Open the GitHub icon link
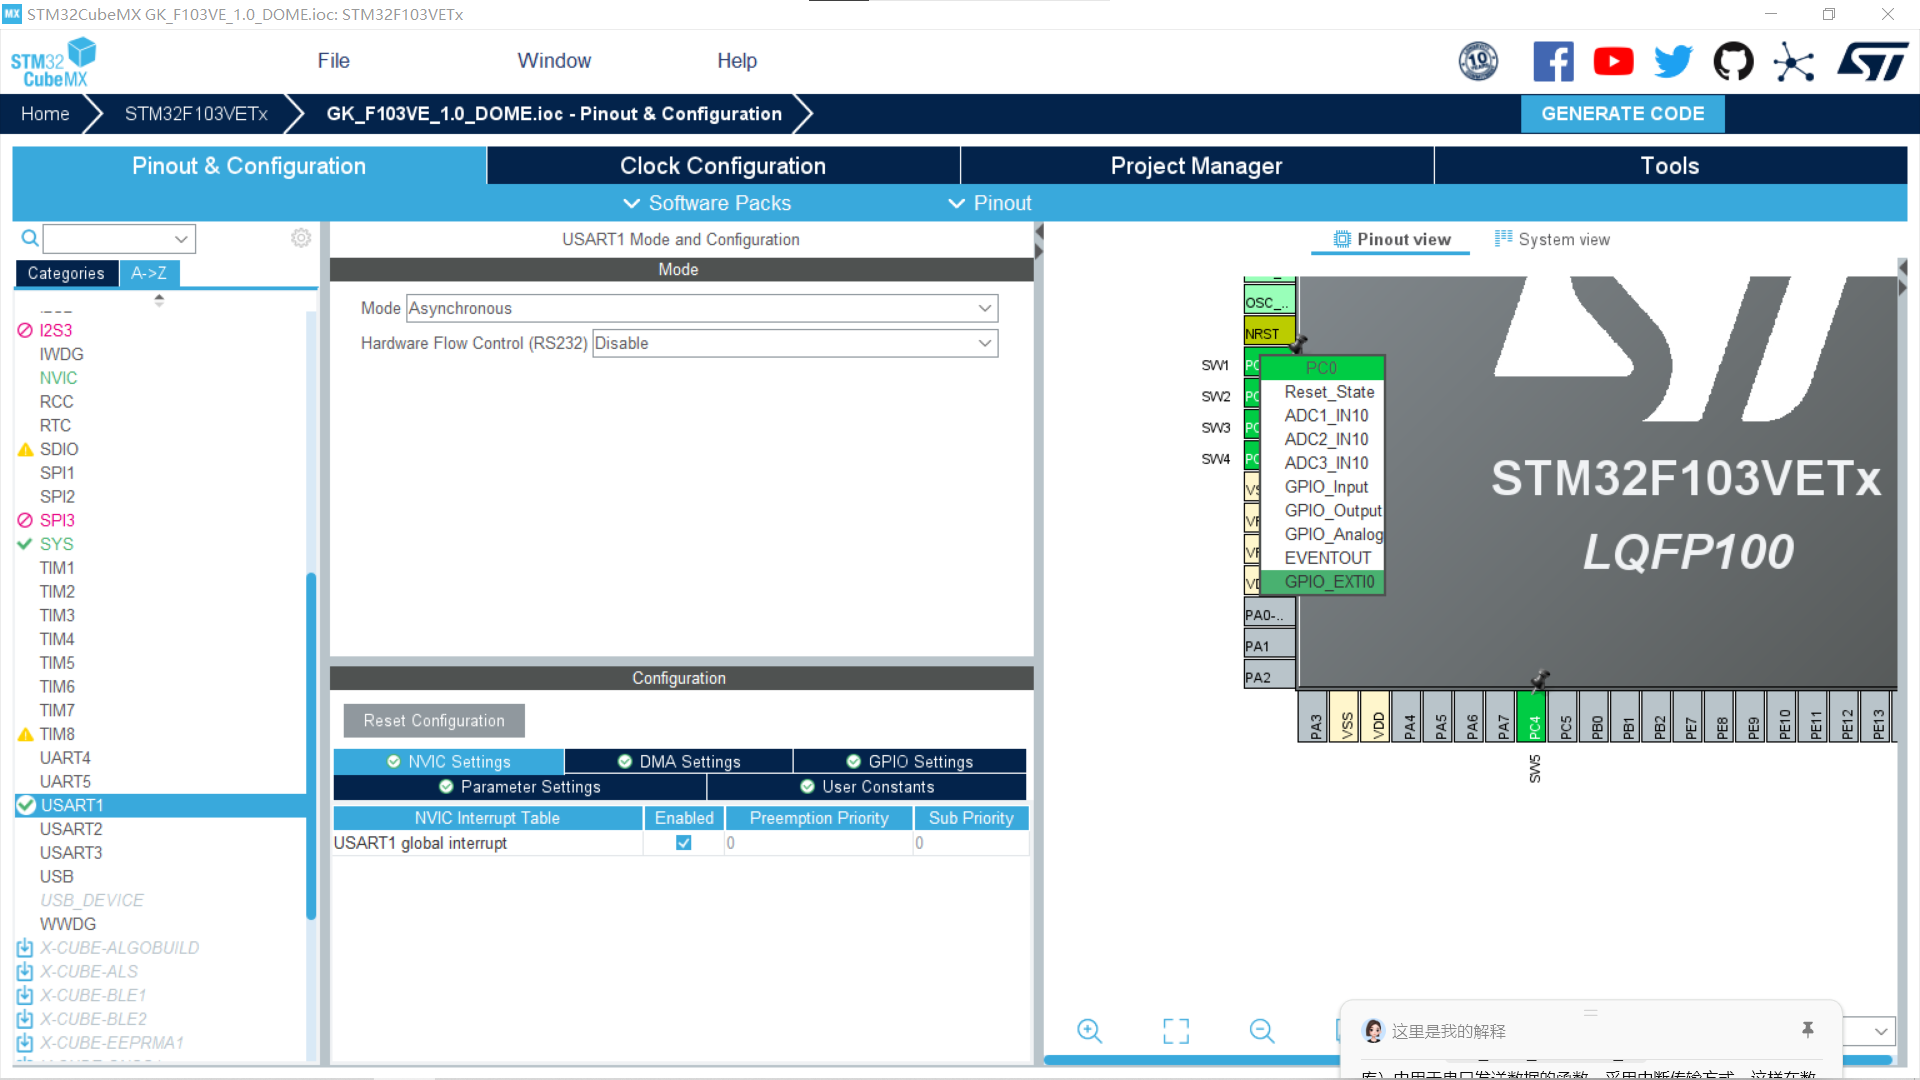 tap(1733, 62)
